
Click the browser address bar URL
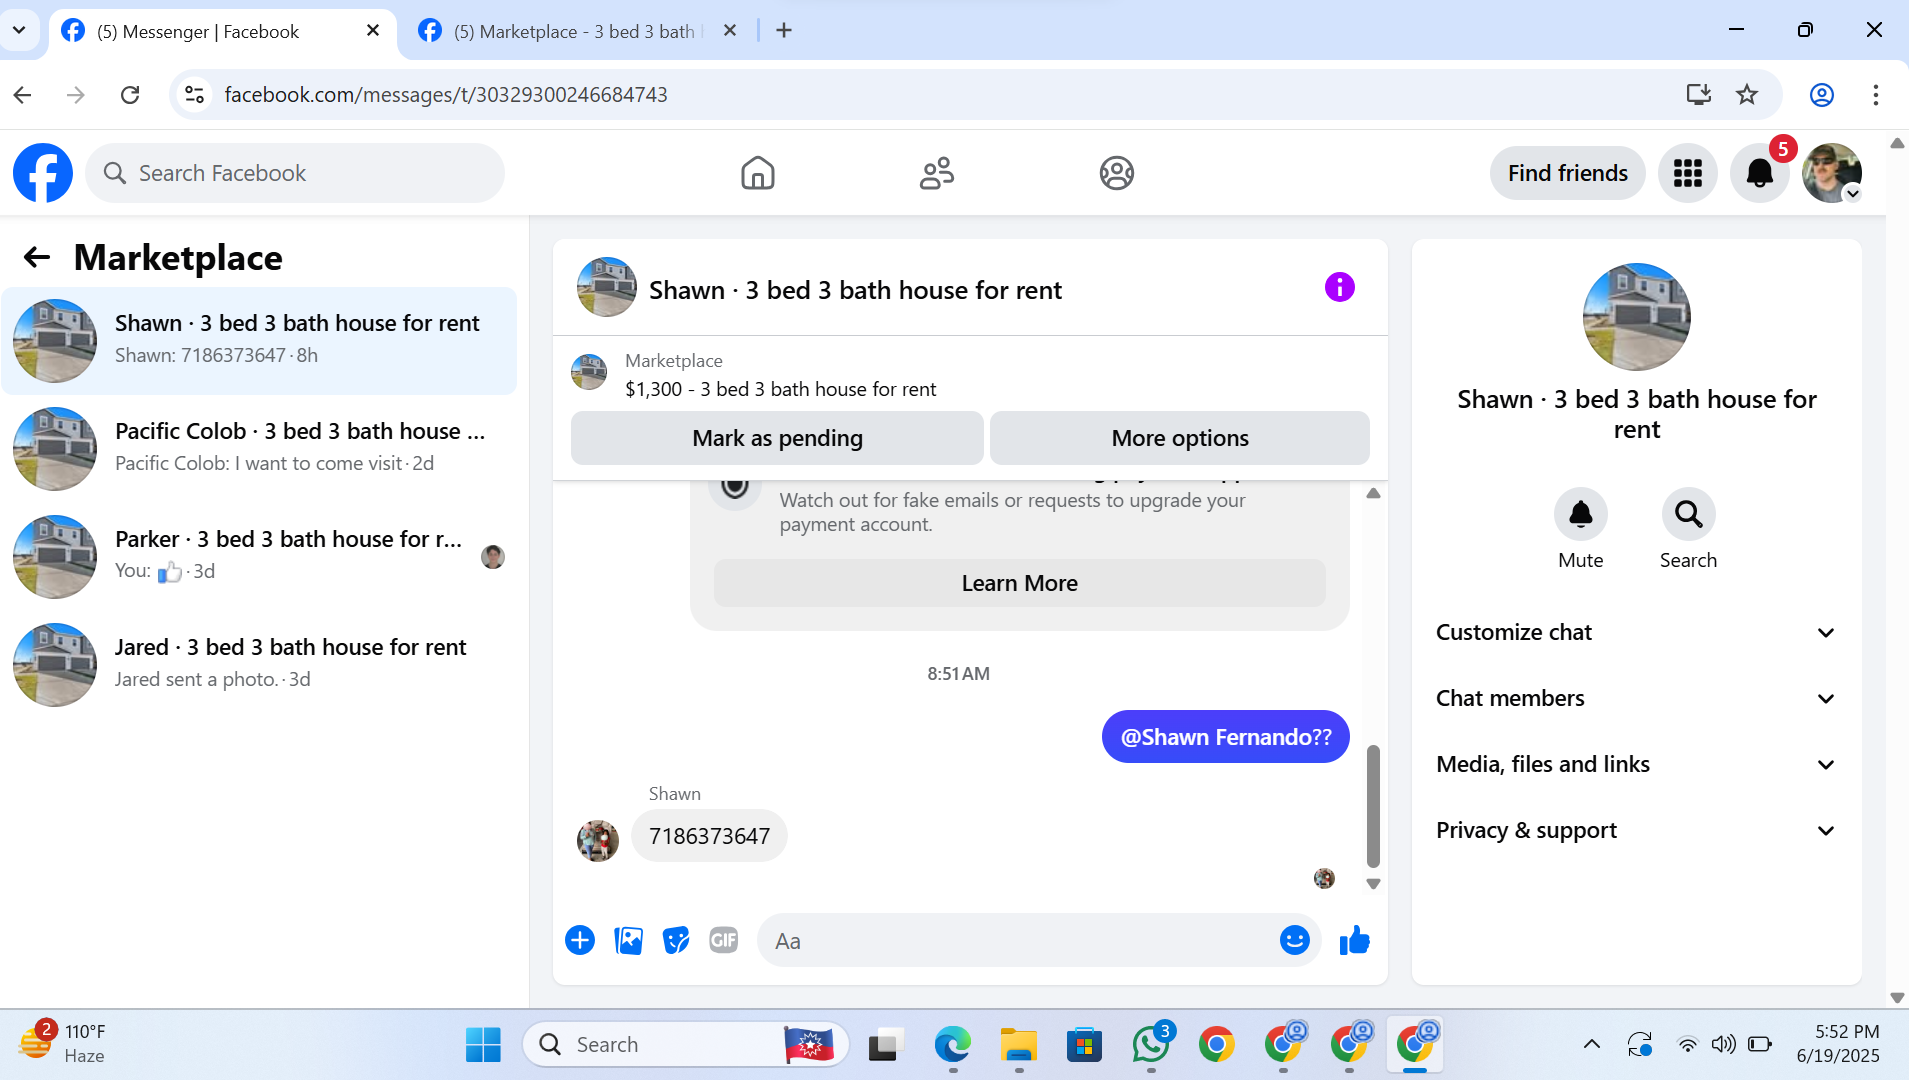pyautogui.click(x=445, y=95)
